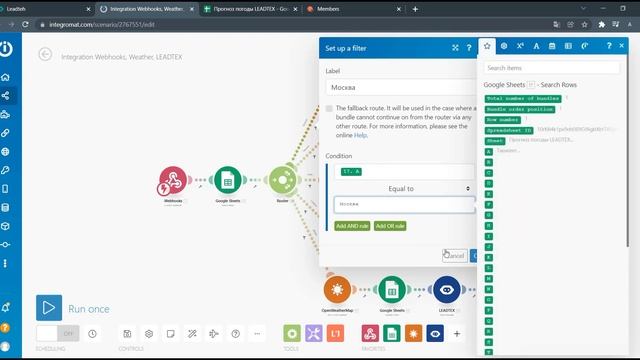Open Devices phone icon in sidebar
Viewport: 640px width, 360px height.
[5, 189]
